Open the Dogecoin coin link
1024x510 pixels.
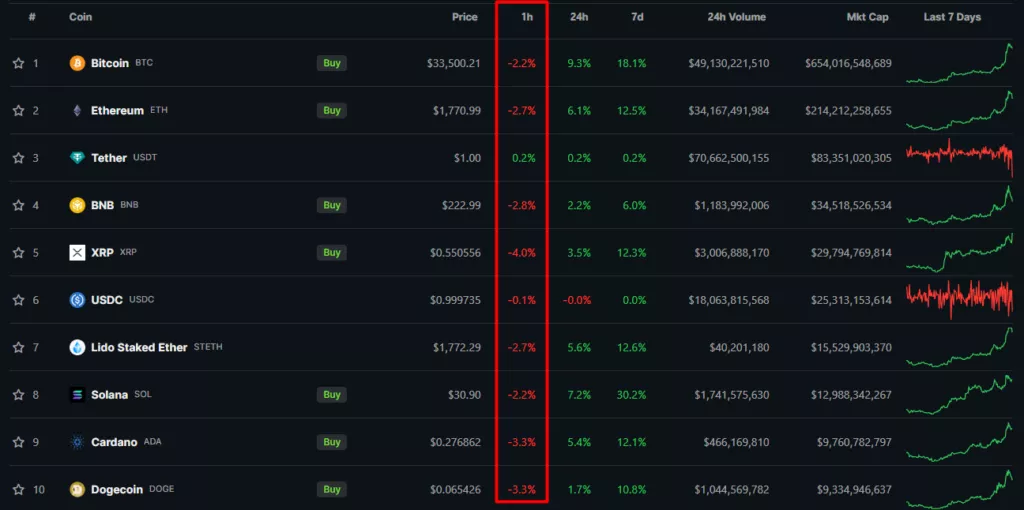[117, 489]
